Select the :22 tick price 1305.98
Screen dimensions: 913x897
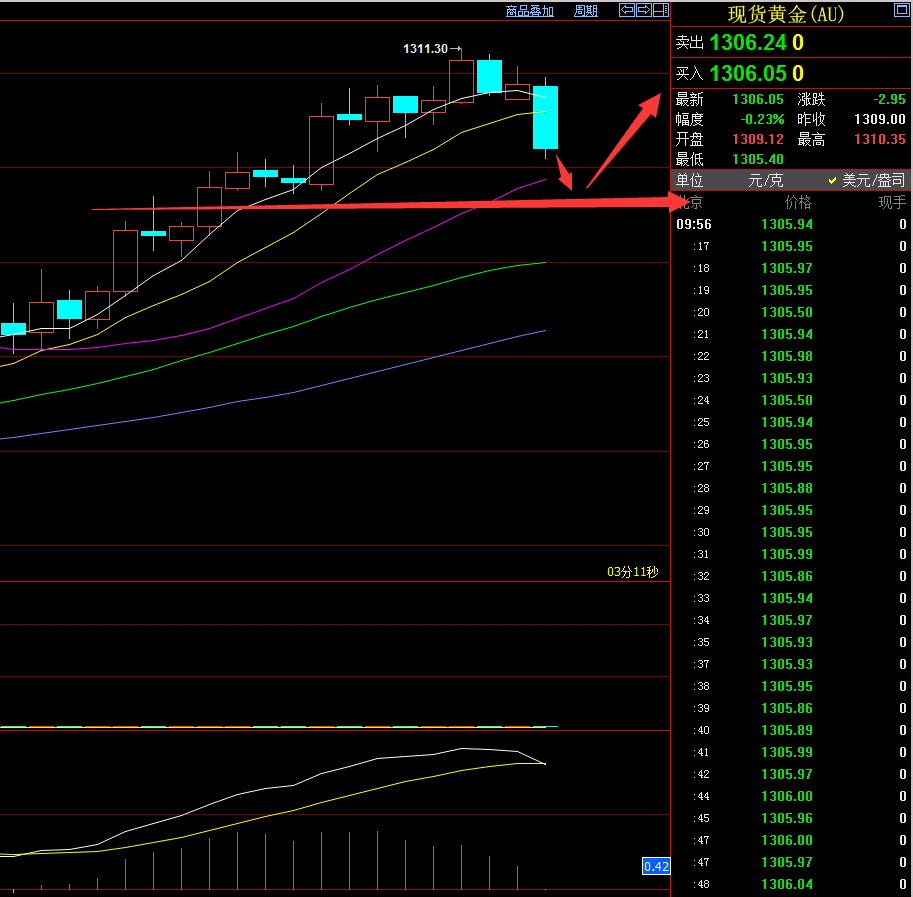coord(787,356)
